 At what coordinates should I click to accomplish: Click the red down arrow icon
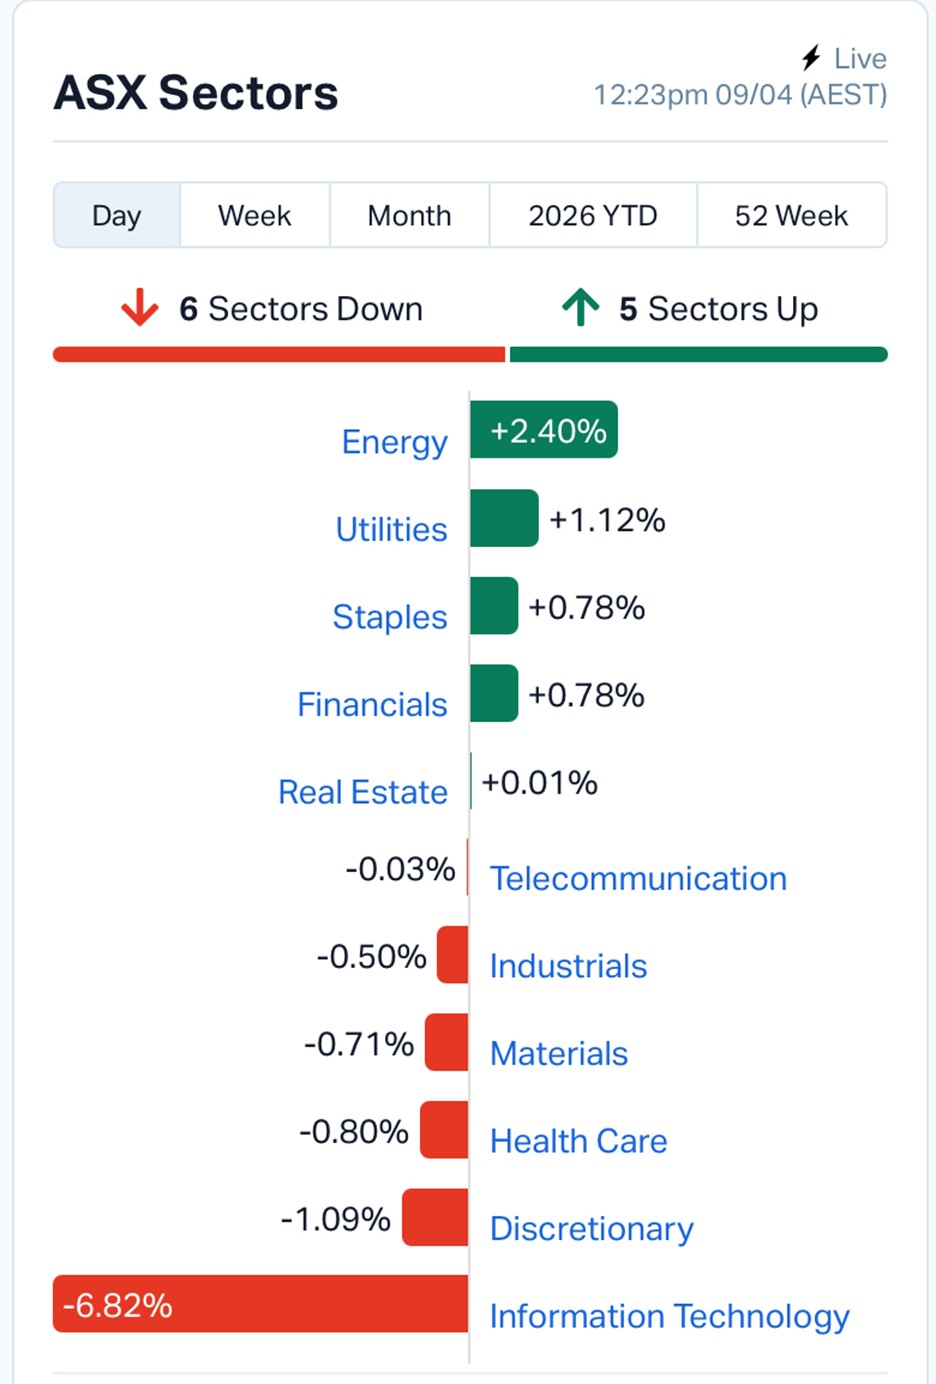coord(140,308)
